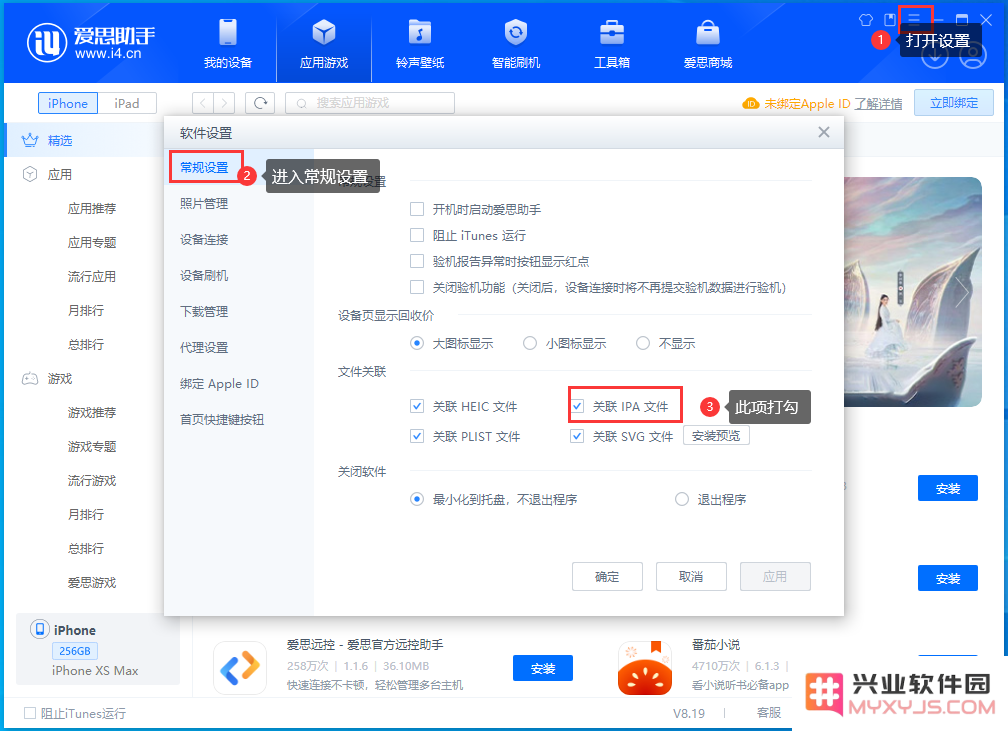Go forward with the right arrow button
Image resolution: width=1008 pixels, height=731 pixels.
224,103
